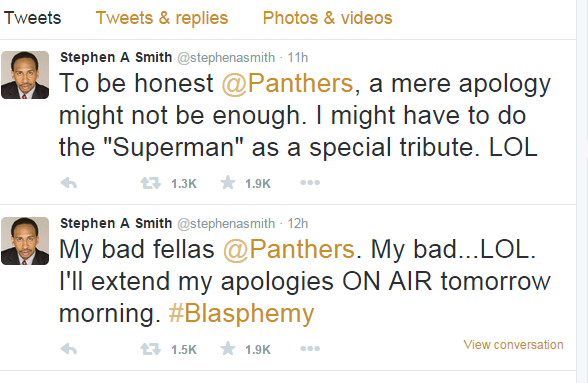Screen dimensions: 588x383
Task: Click View conversation link
Action: (513, 344)
